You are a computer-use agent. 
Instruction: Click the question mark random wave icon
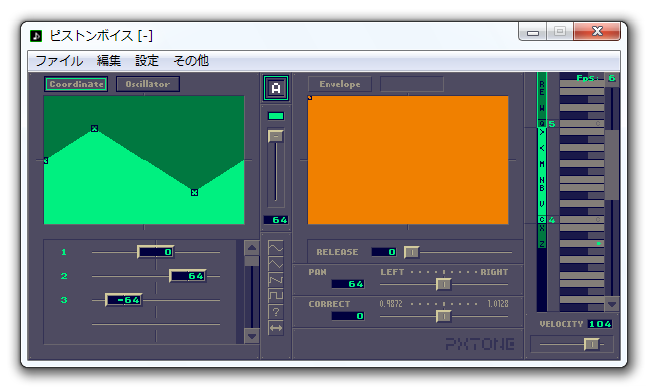[x=276, y=312]
